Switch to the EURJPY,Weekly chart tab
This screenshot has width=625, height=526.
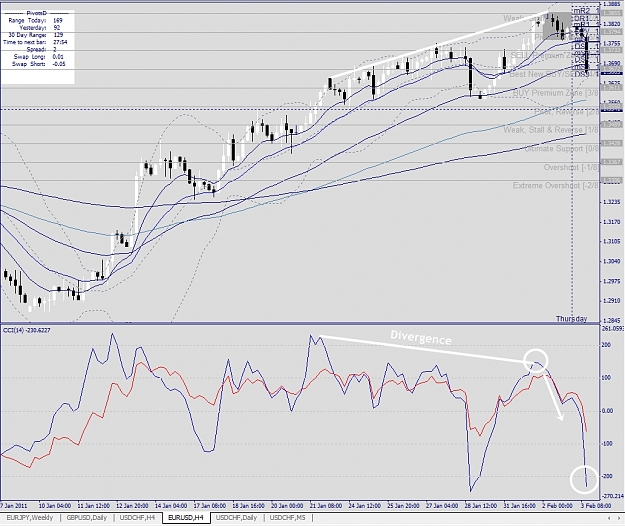pyautogui.click(x=29, y=518)
